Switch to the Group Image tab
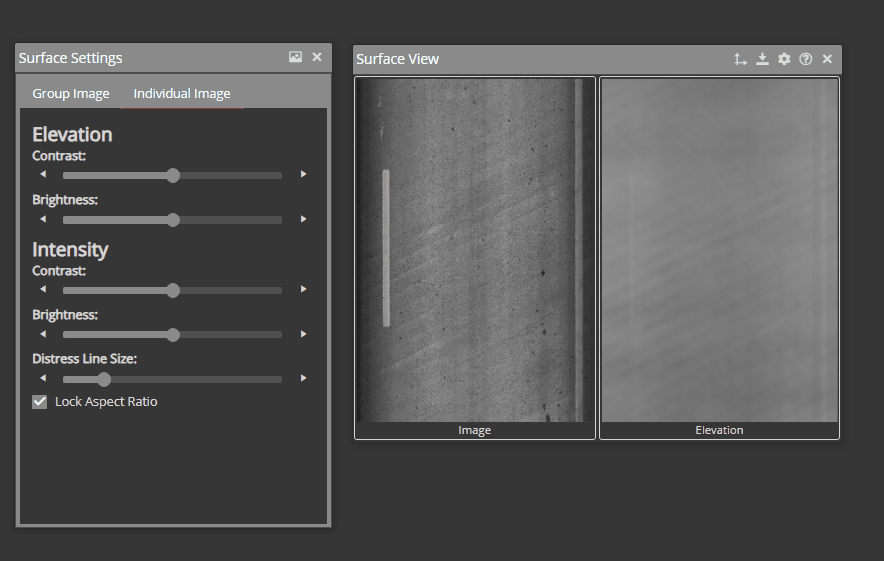The image size is (884, 561). click(71, 94)
